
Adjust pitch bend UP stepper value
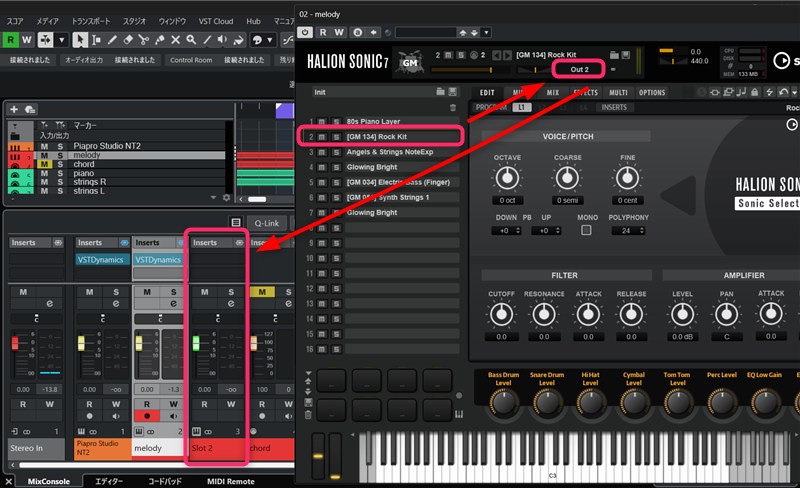tap(558, 231)
